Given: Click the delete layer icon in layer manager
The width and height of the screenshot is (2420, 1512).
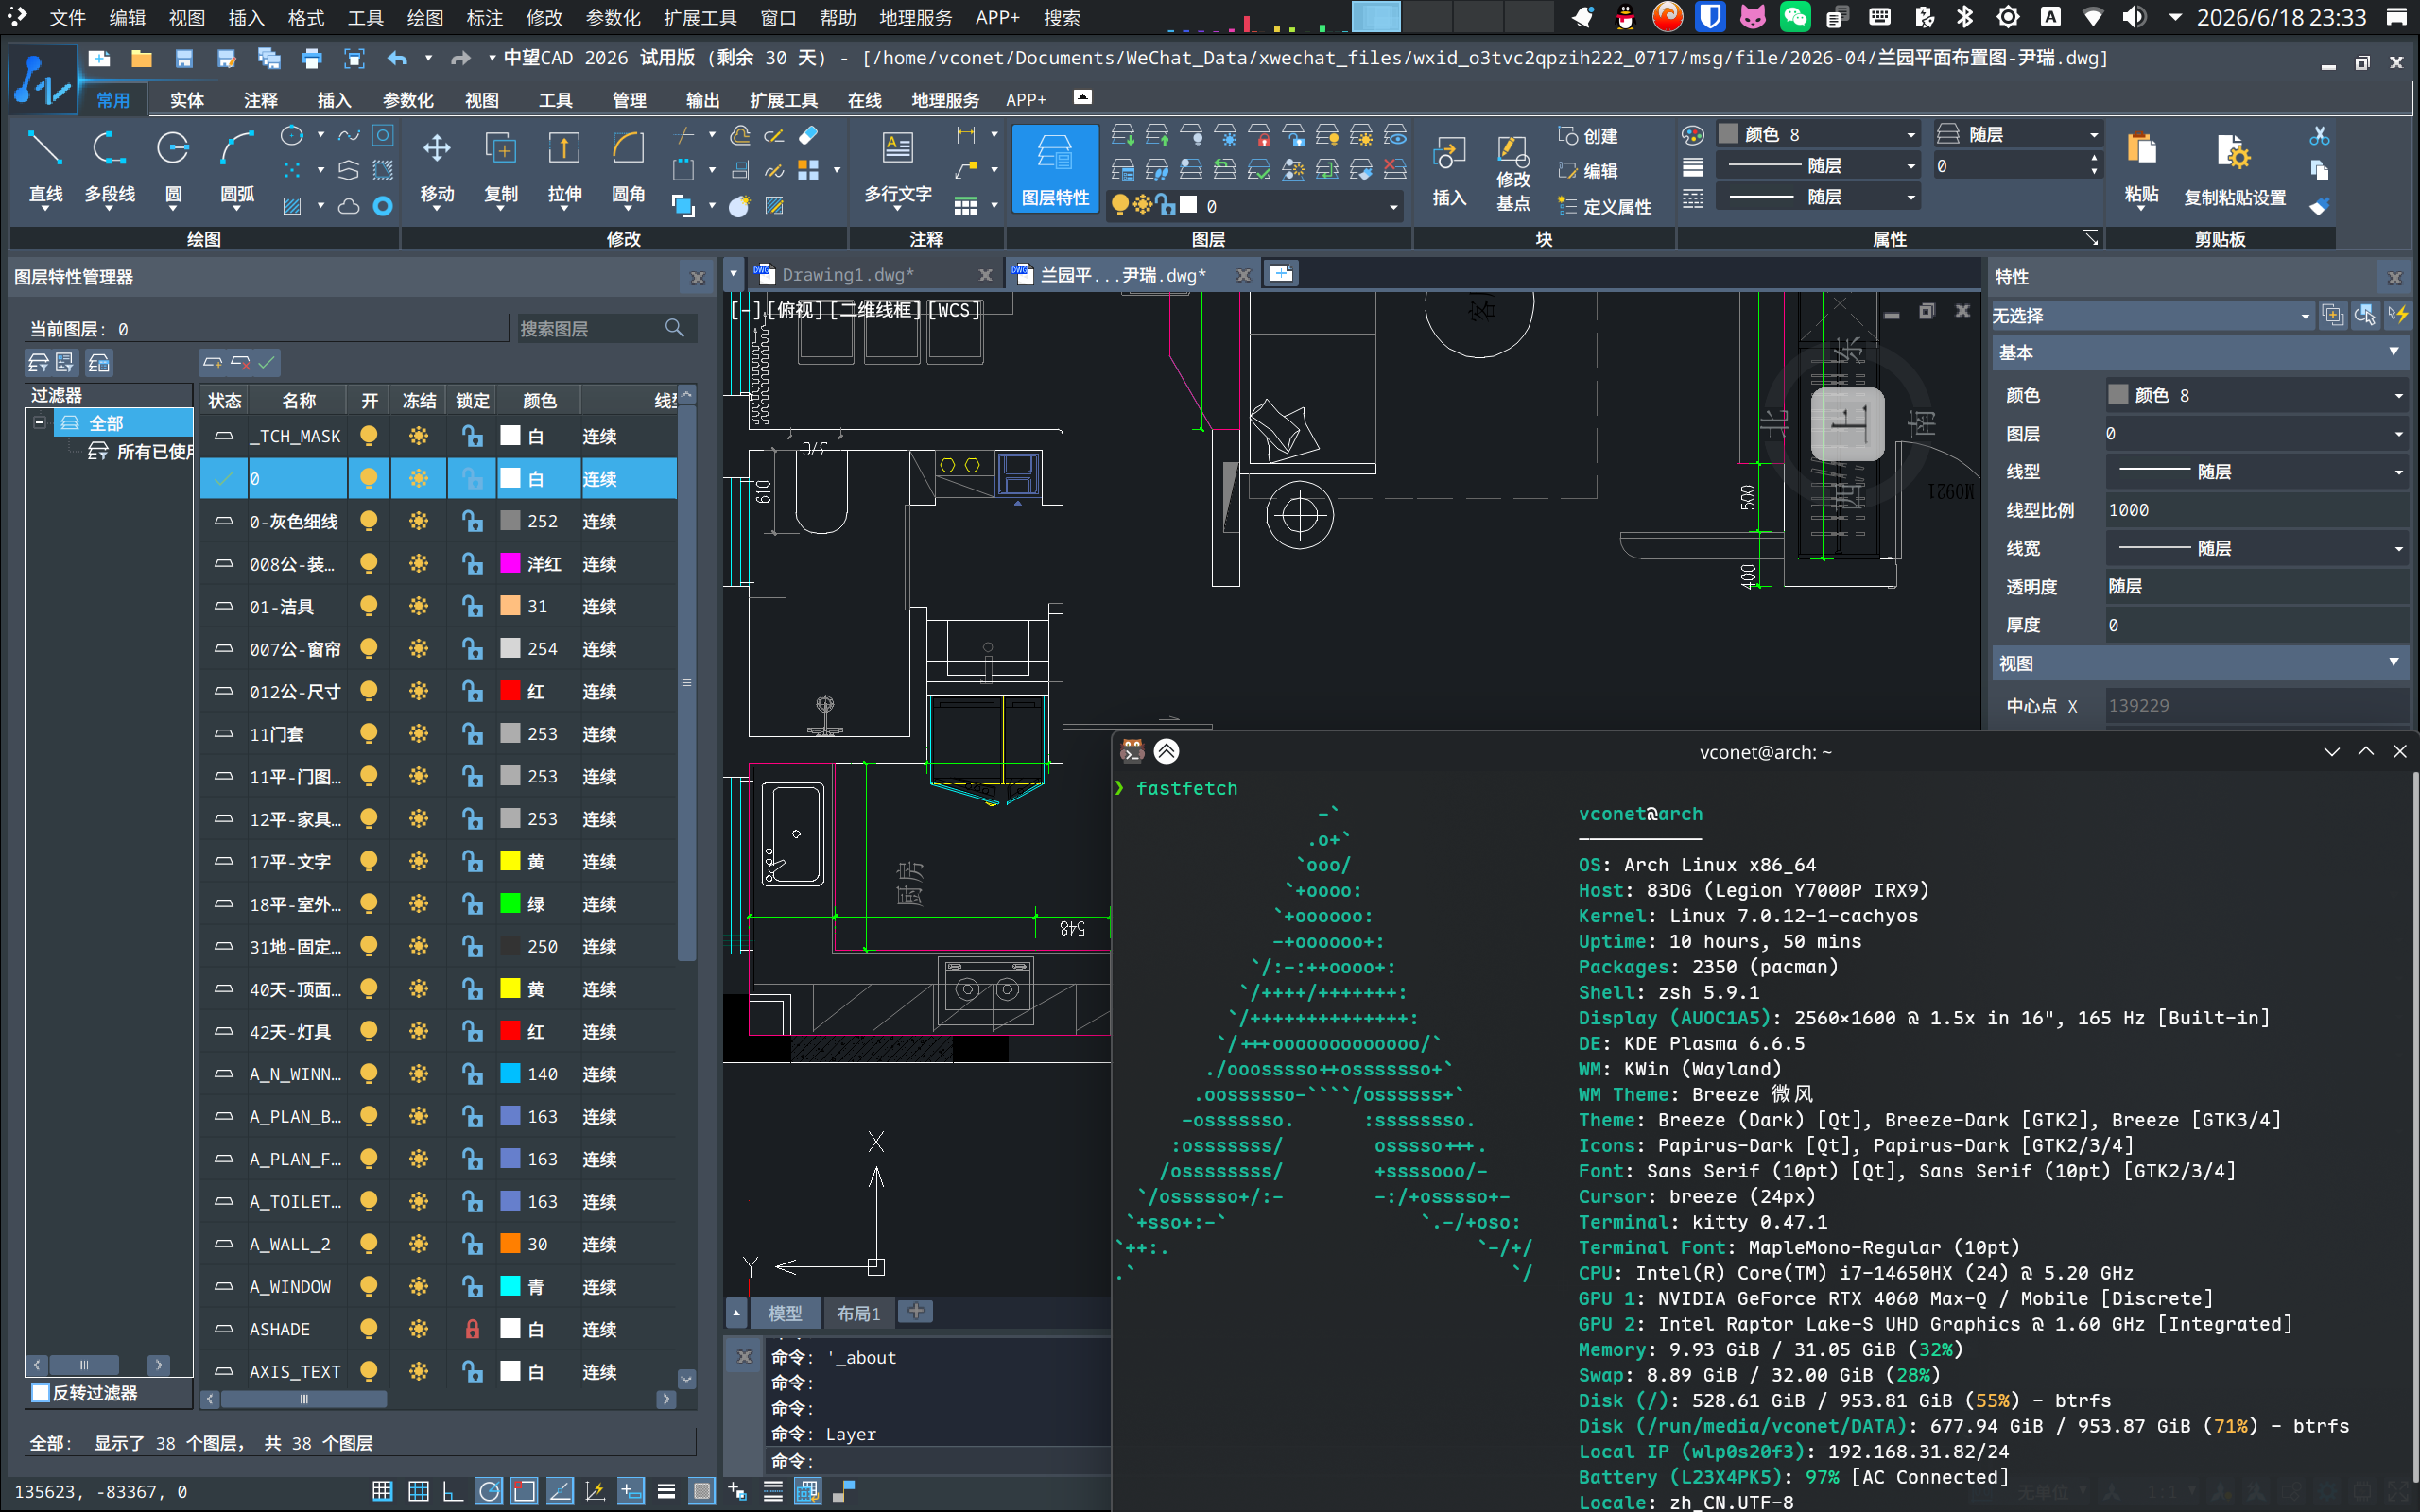Looking at the screenshot, I should 240,362.
